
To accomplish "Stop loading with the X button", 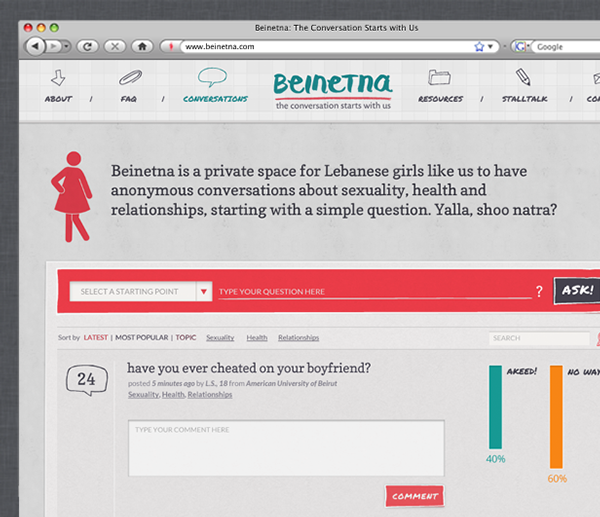I will point(115,47).
